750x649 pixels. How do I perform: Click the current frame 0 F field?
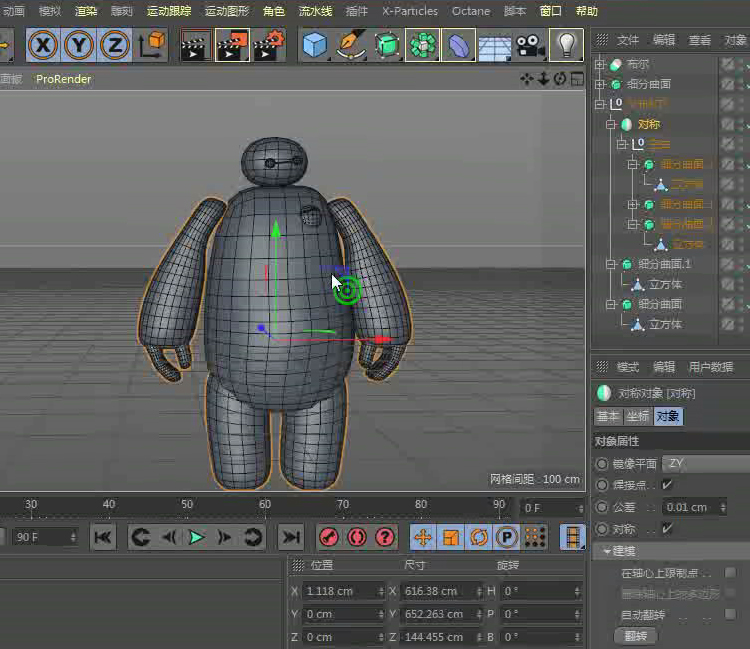[552, 508]
